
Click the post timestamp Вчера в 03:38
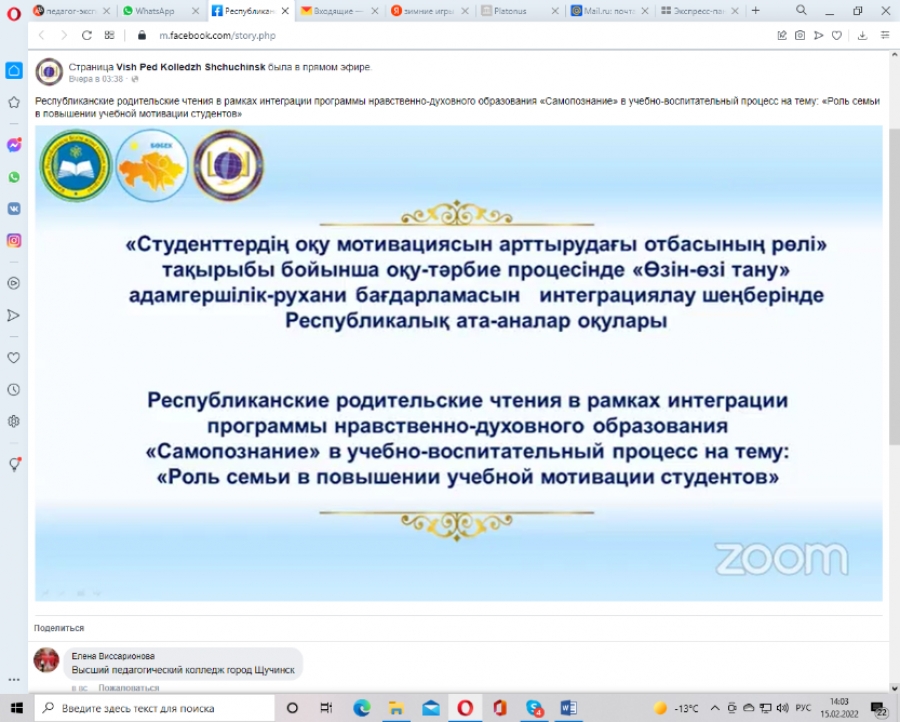(96, 79)
